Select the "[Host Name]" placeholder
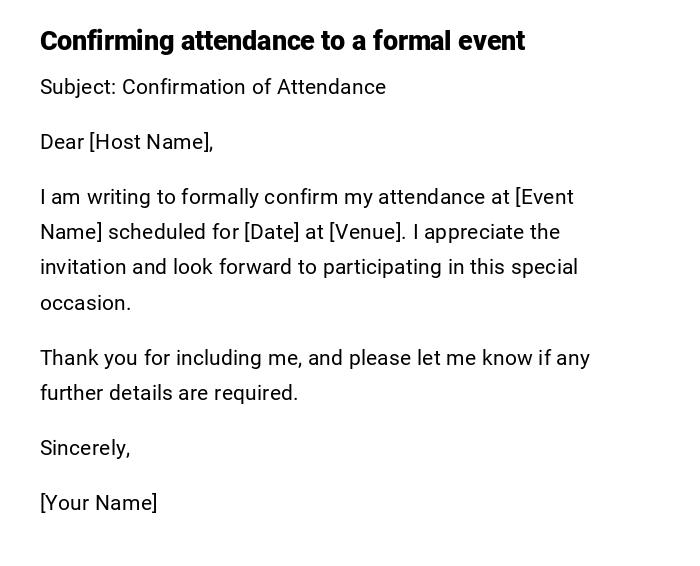This screenshot has height=566, width=700. click(150, 142)
